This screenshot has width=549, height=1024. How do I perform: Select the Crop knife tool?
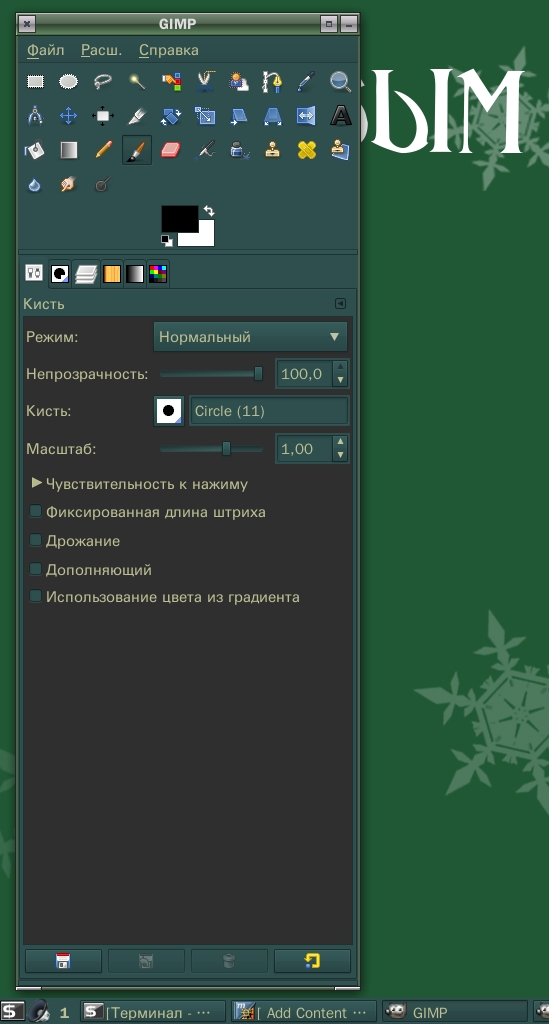(136, 116)
